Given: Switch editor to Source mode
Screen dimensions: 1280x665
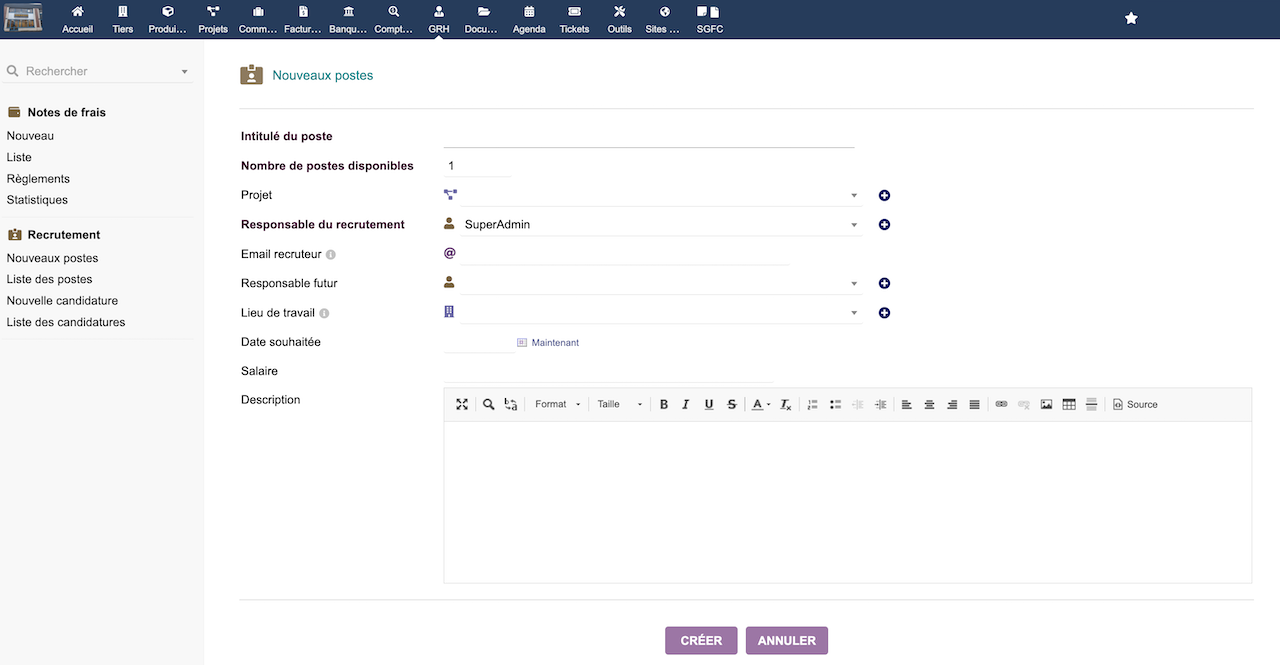Looking at the screenshot, I should click(1135, 404).
